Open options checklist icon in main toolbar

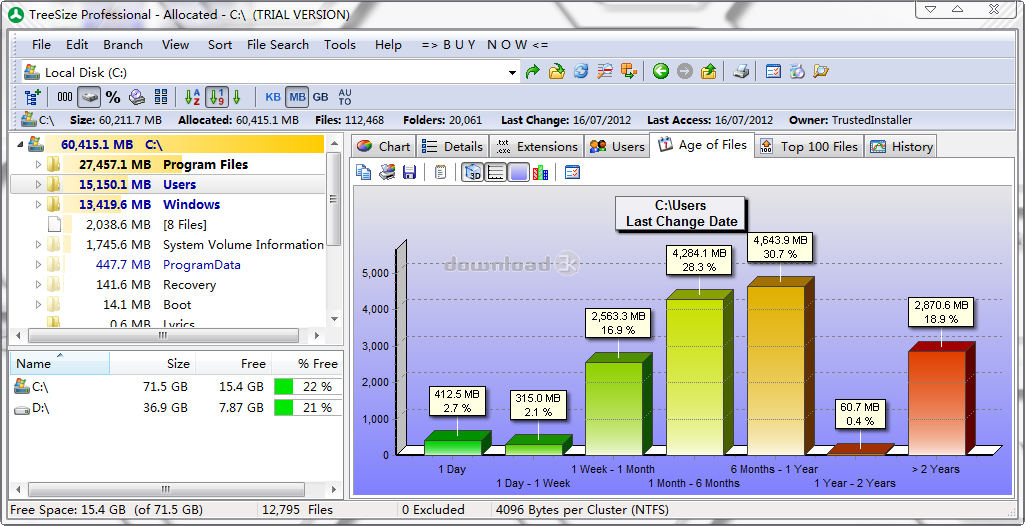coord(773,72)
